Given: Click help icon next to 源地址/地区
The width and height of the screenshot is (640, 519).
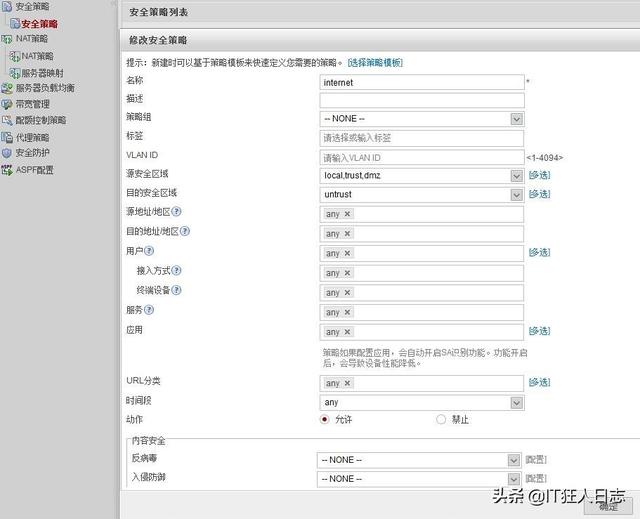Looking at the screenshot, I should (176, 211).
